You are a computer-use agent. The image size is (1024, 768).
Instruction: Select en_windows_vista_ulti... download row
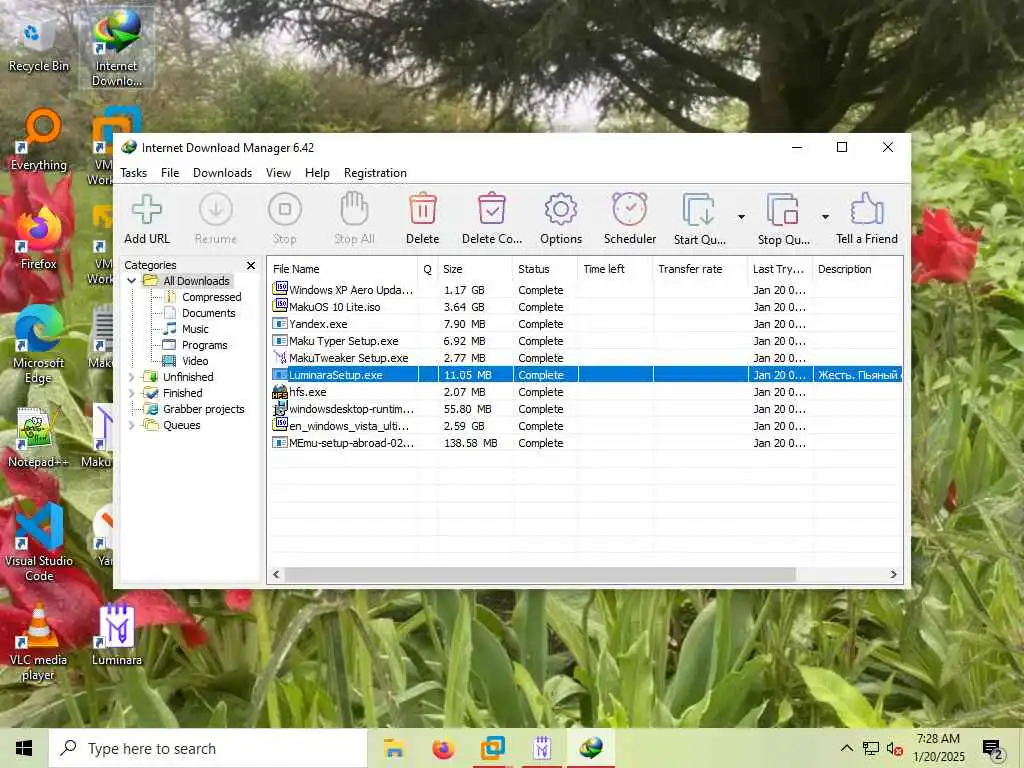(x=586, y=426)
